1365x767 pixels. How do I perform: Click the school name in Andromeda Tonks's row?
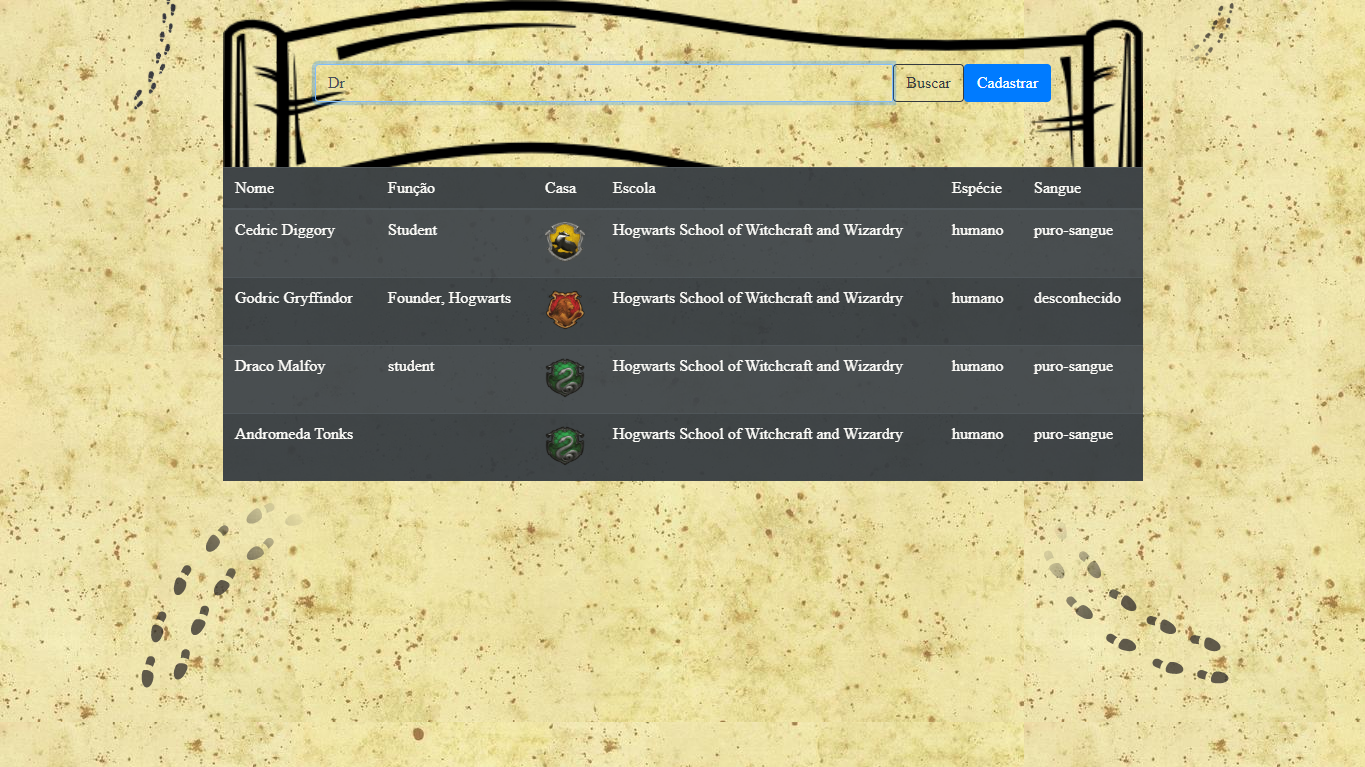(758, 434)
